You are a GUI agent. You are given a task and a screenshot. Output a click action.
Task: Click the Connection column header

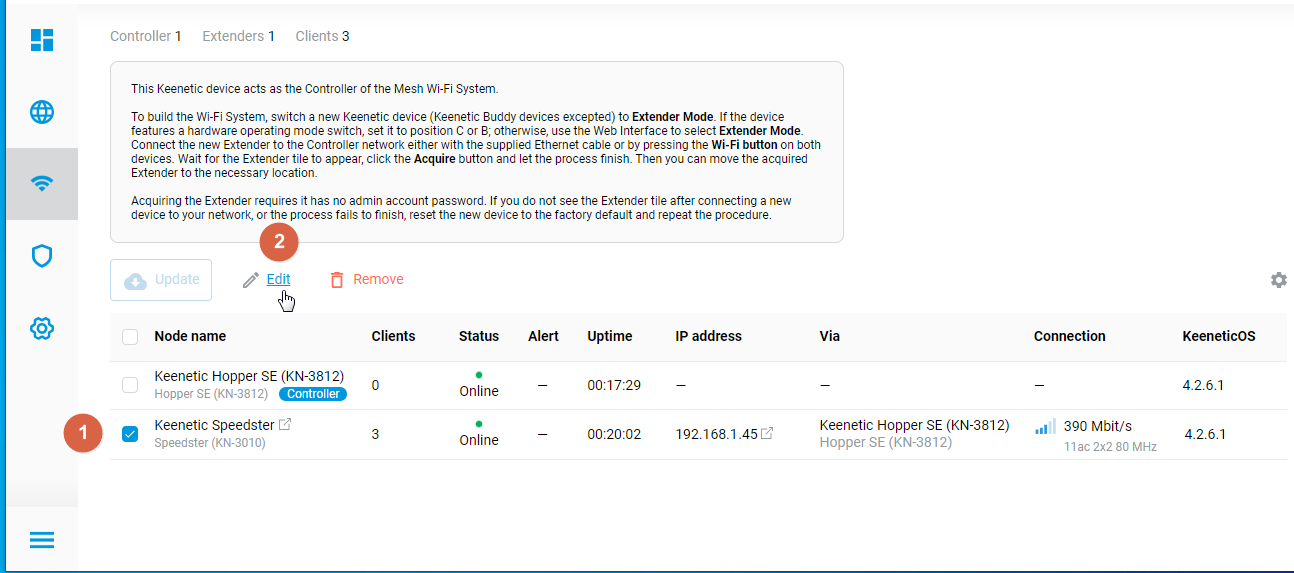(1070, 336)
